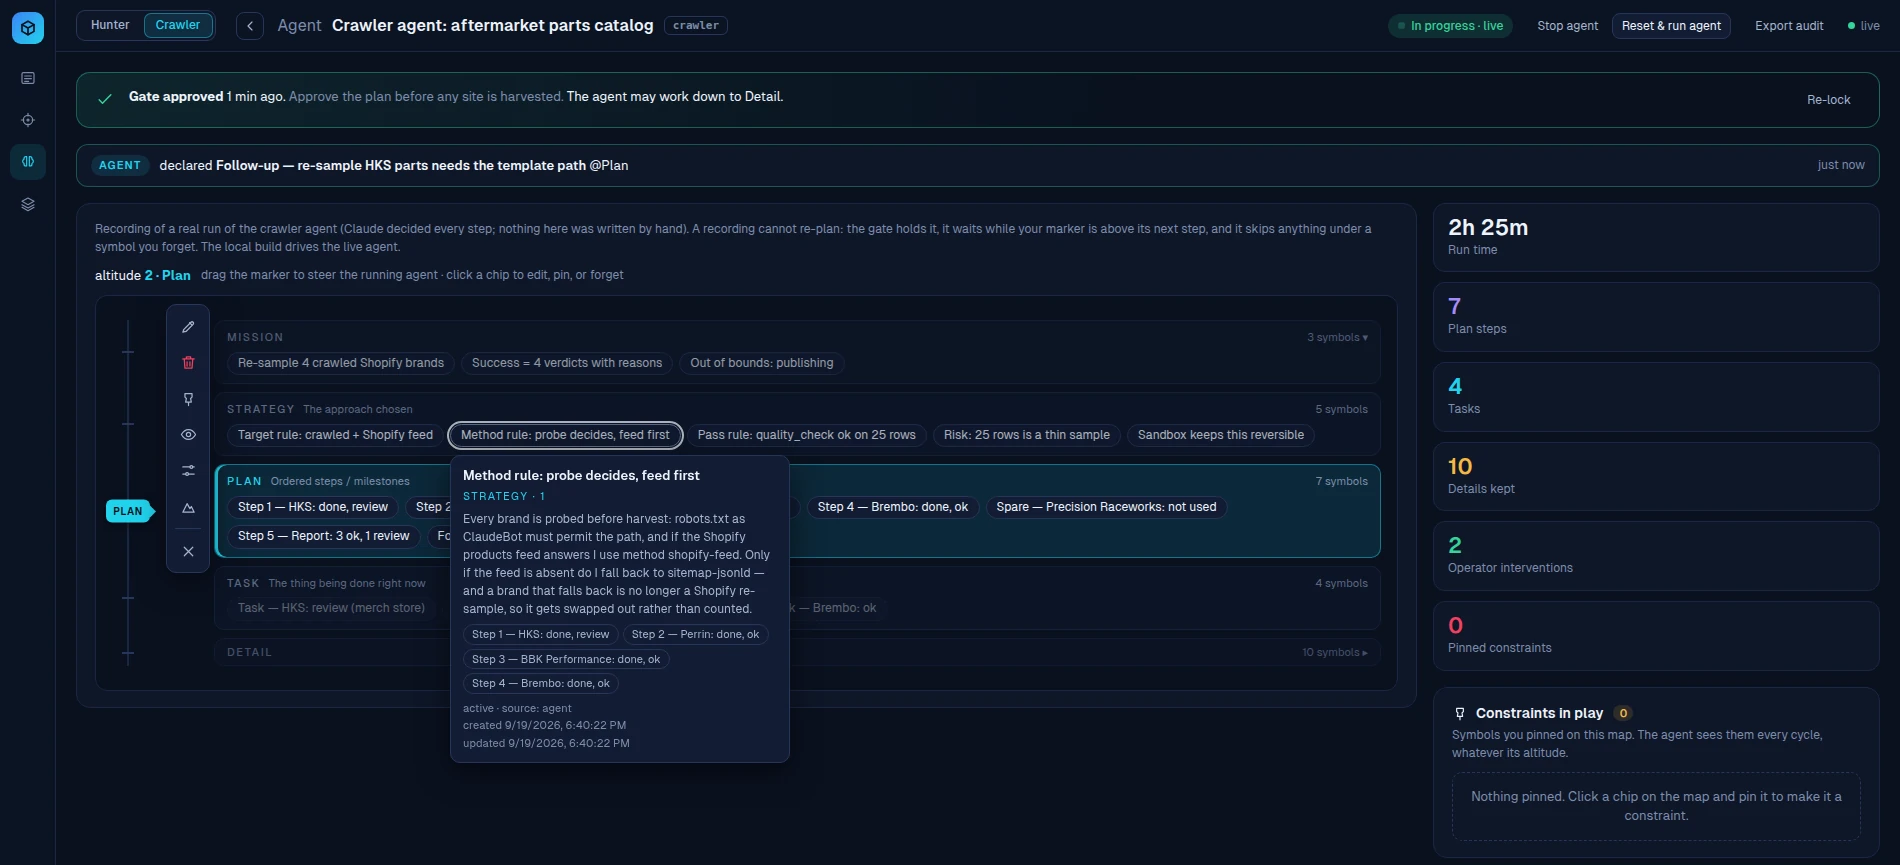Screen dimensions: 1900x865
Task: Select Sandbox keeps this reversible chip
Action: [x=1220, y=435]
